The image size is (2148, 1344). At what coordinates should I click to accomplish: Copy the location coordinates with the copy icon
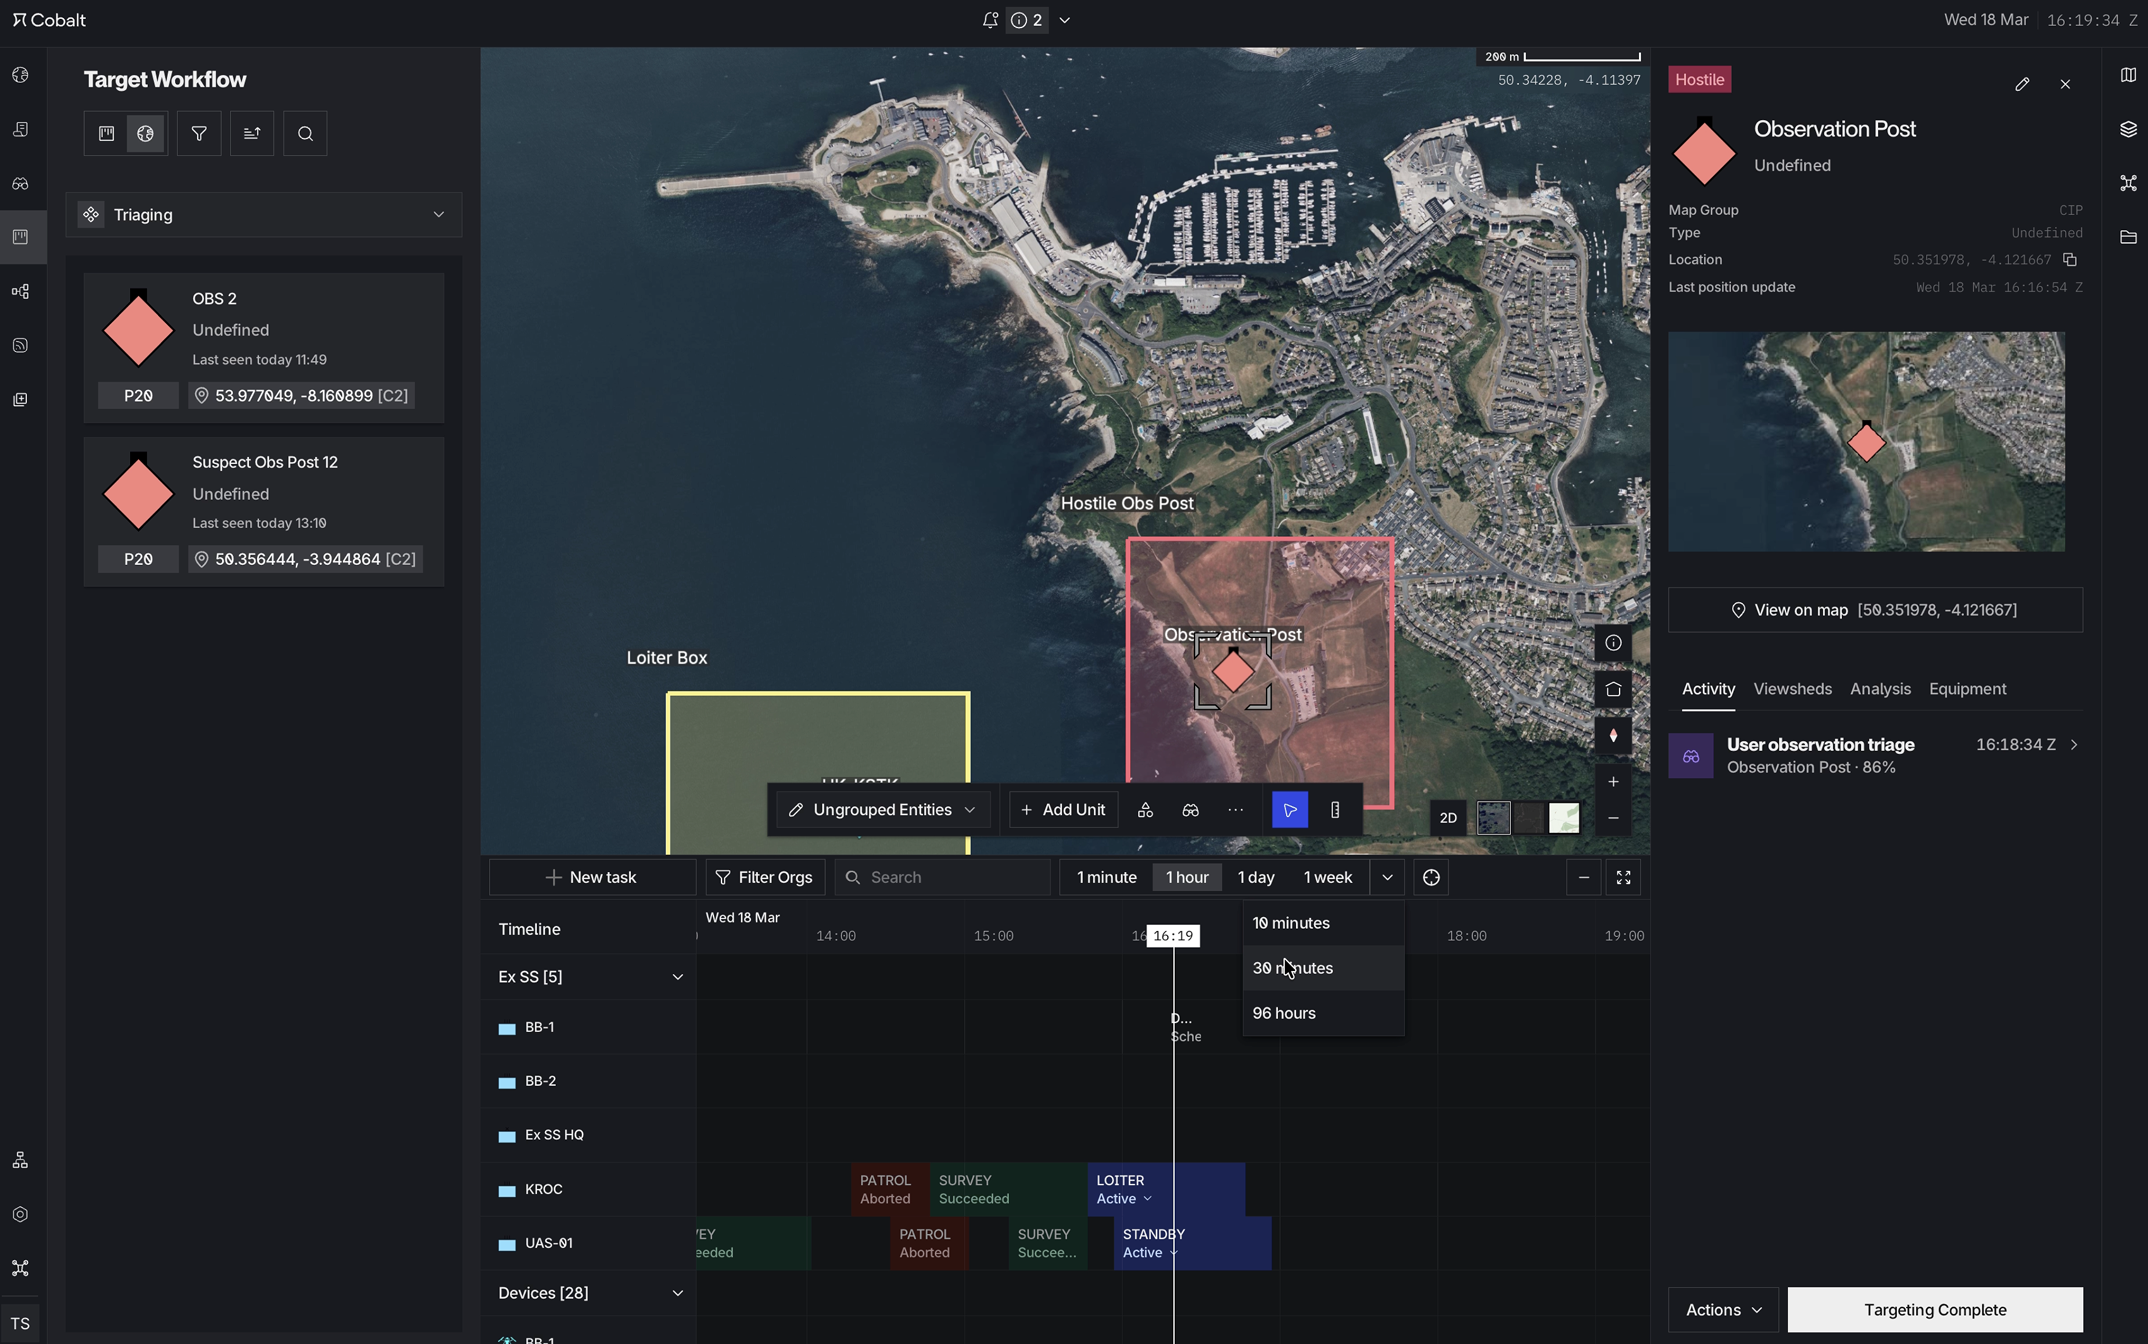(2070, 260)
